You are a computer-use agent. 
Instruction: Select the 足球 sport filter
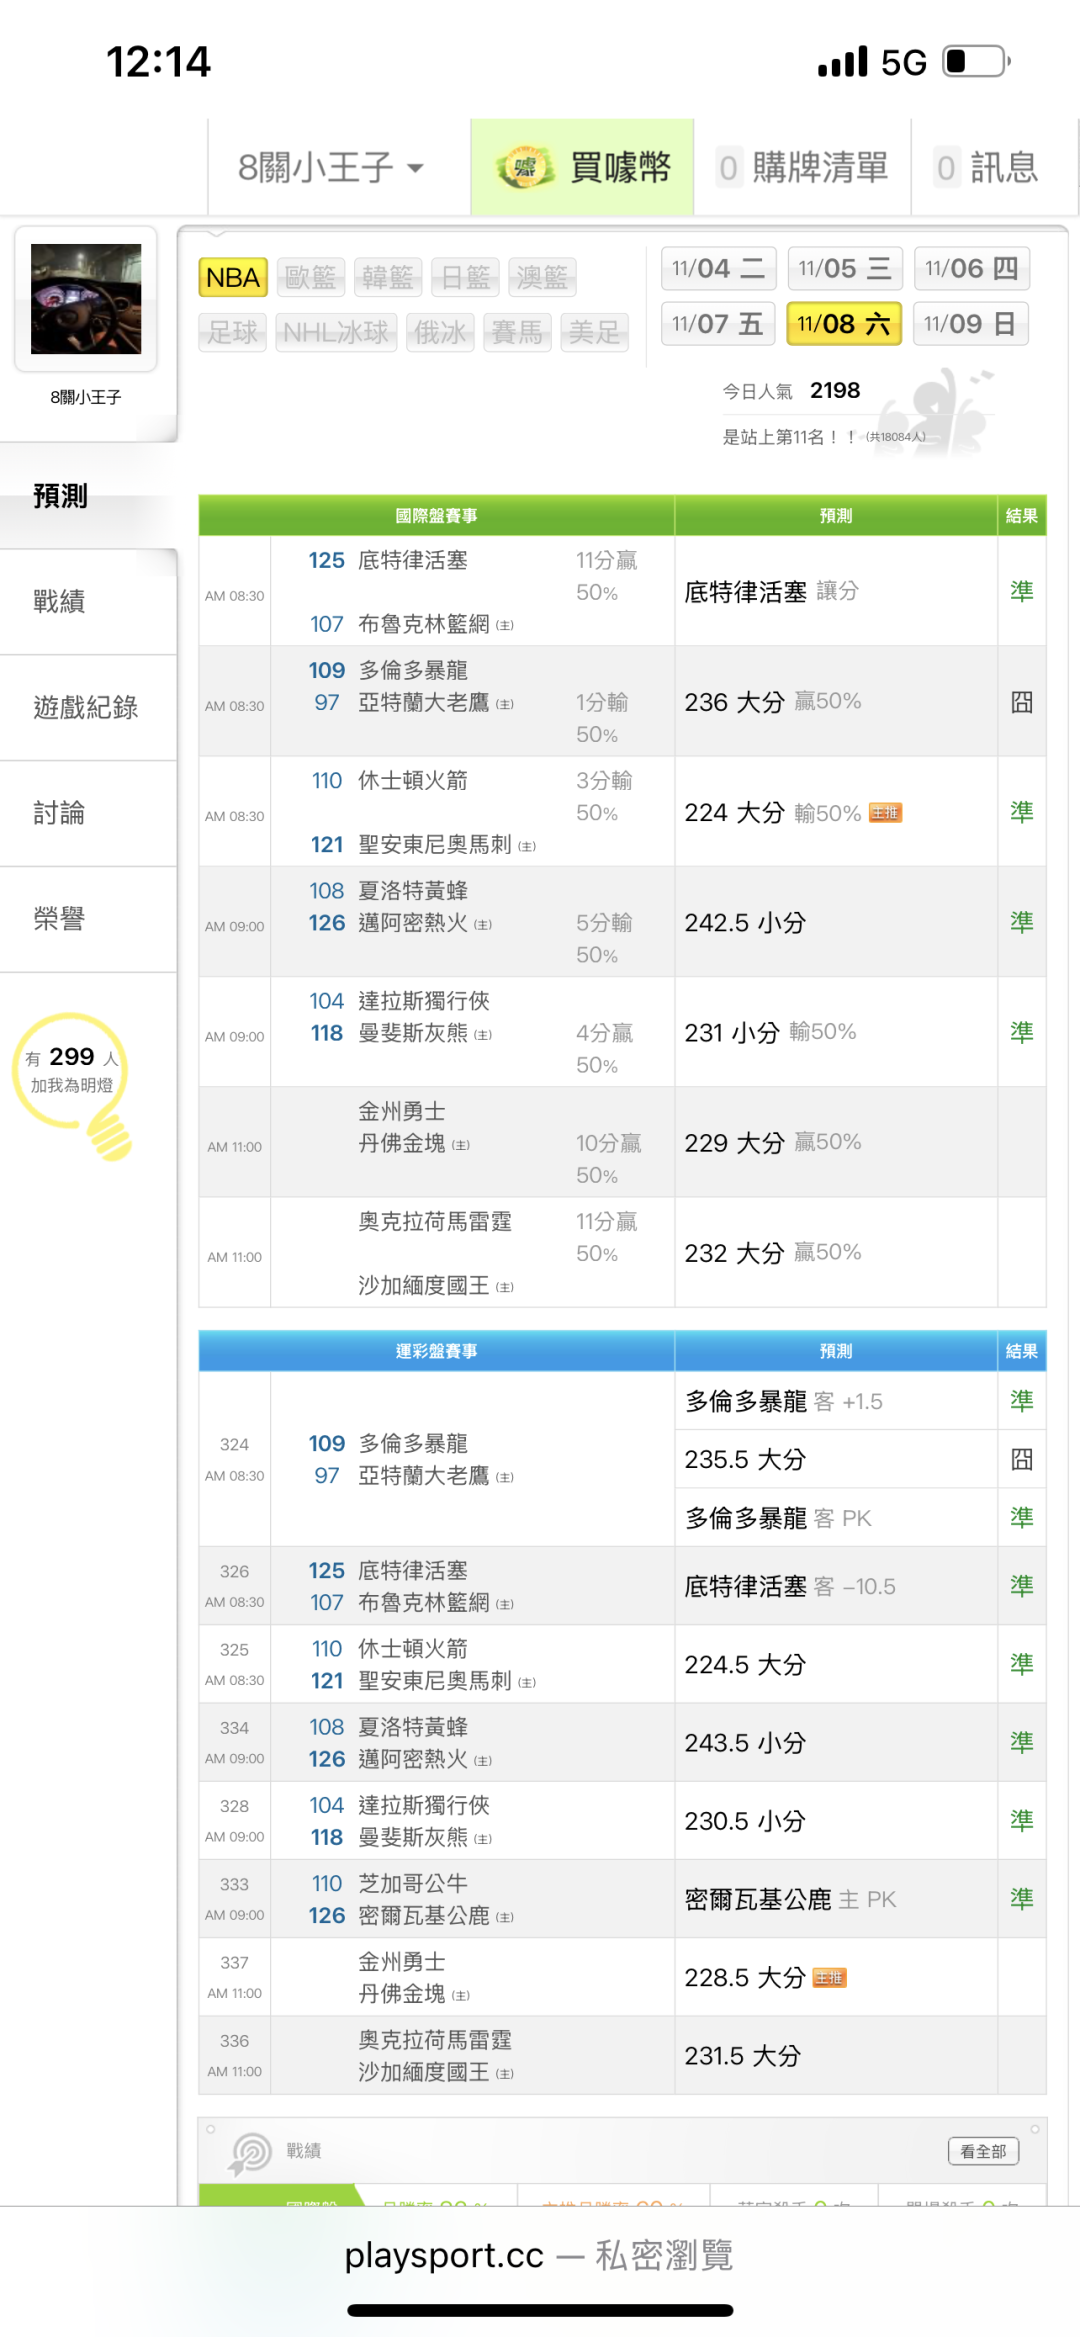coord(233,332)
